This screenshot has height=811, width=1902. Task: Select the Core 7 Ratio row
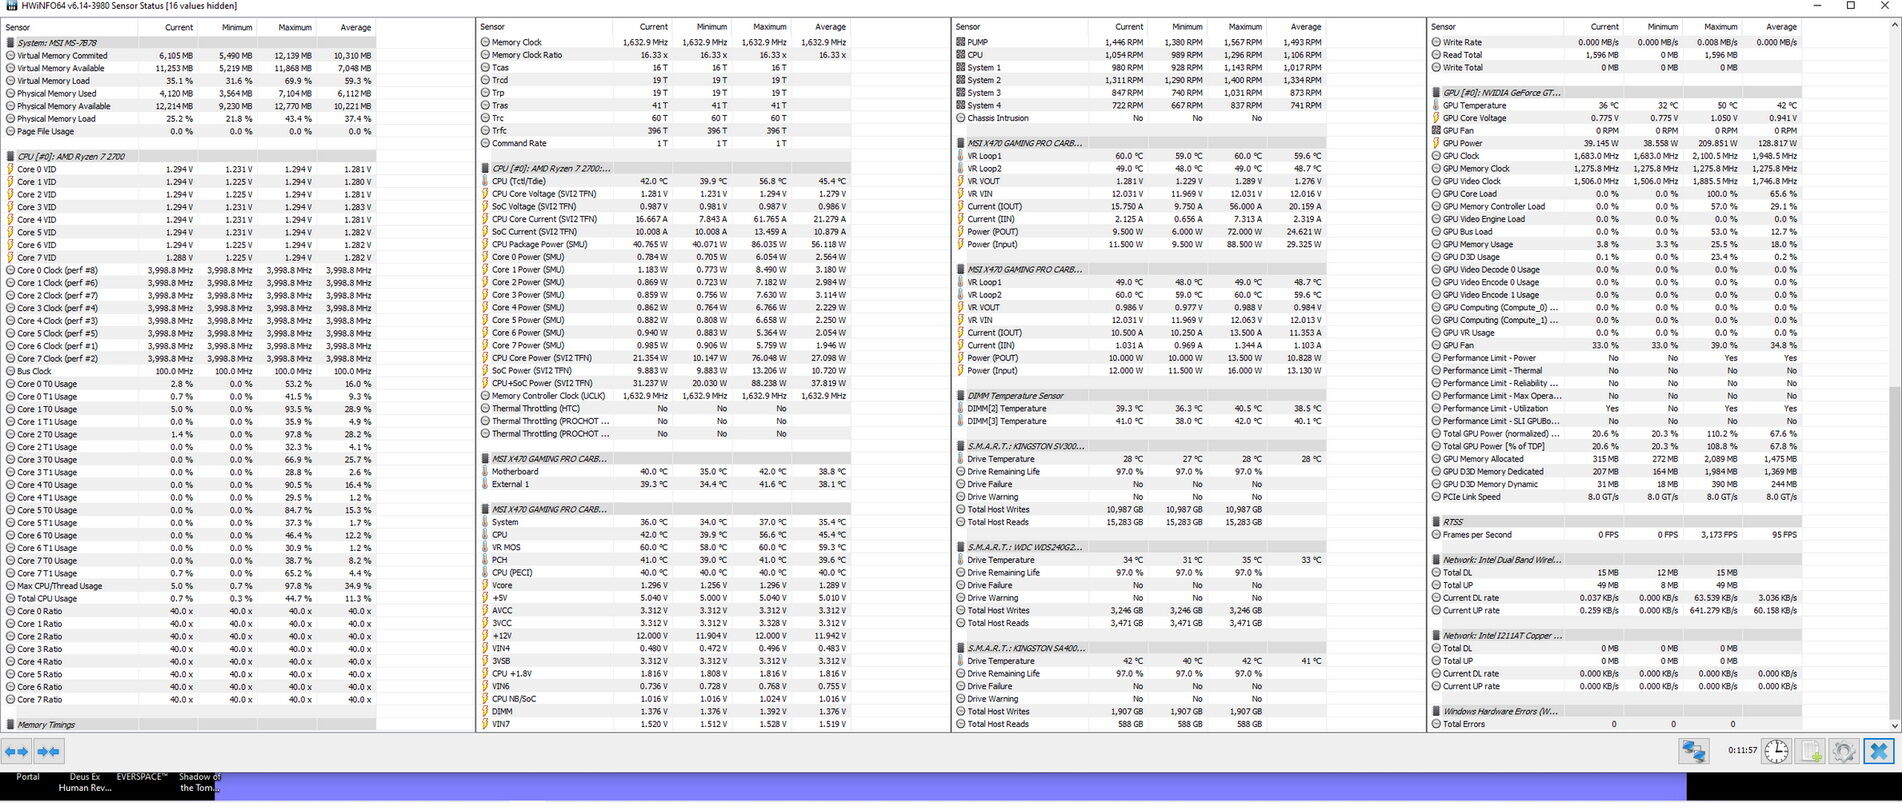pos(190,699)
